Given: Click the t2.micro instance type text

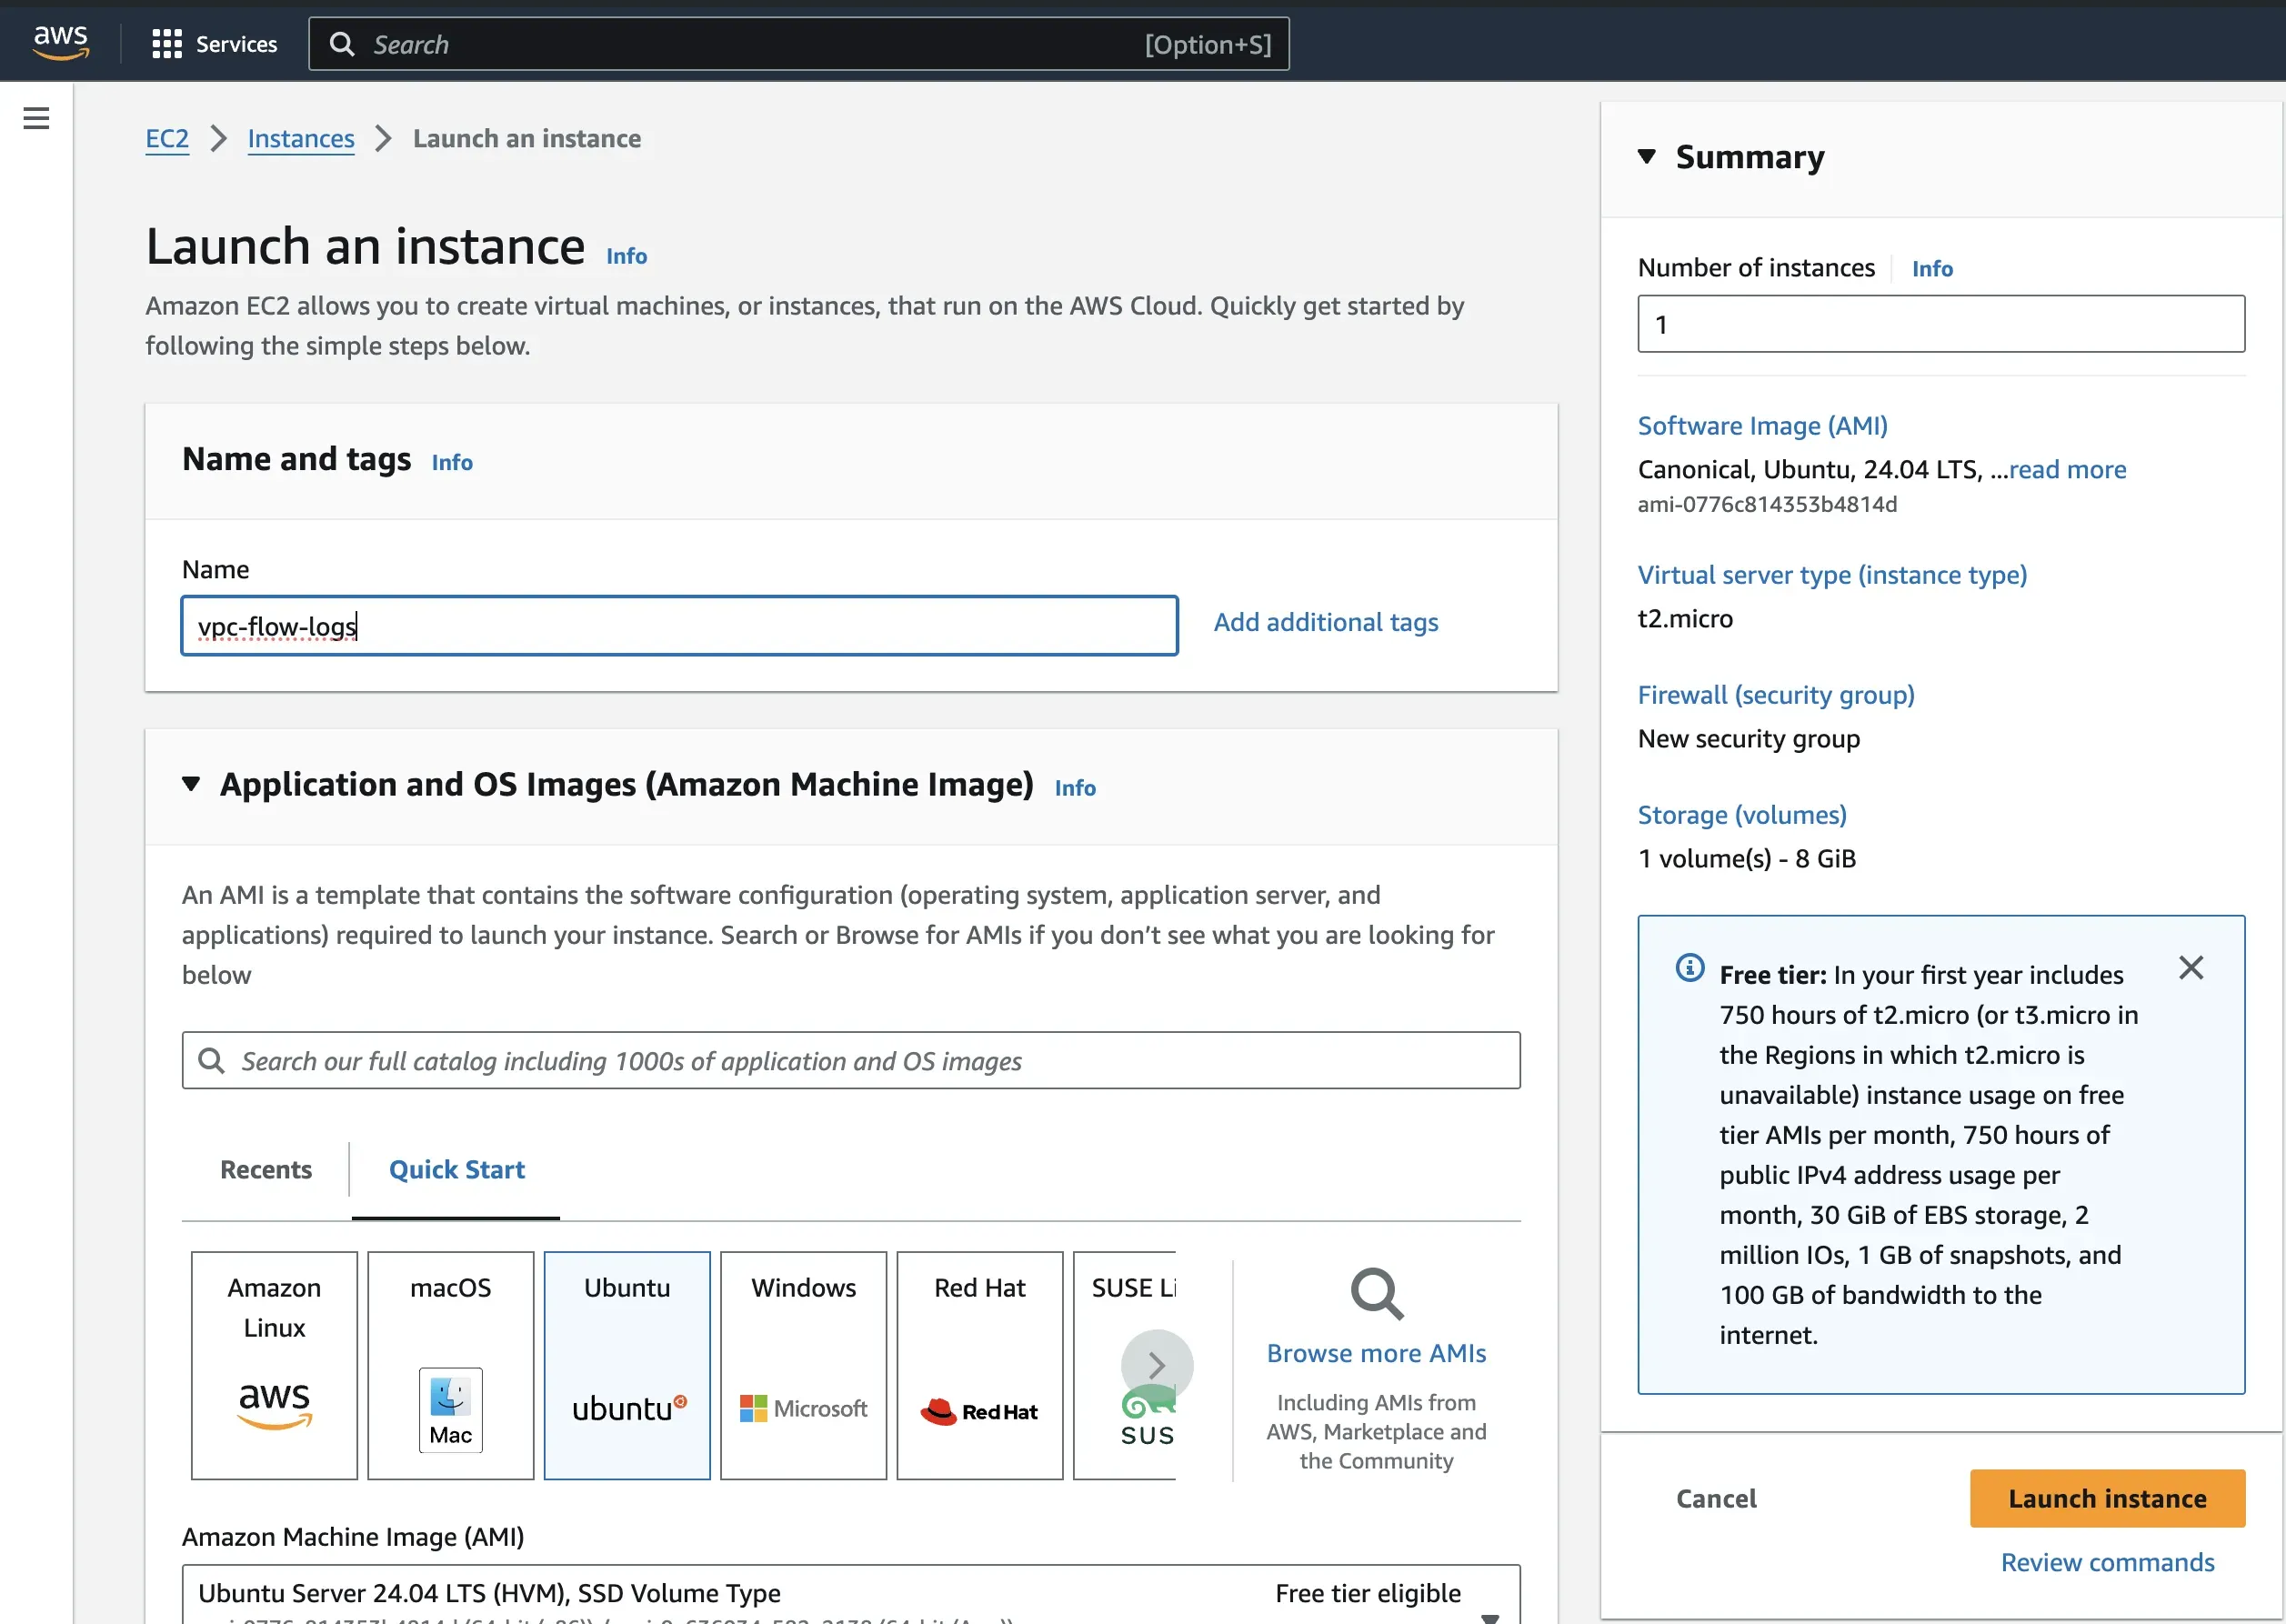Looking at the screenshot, I should point(1685,618).
